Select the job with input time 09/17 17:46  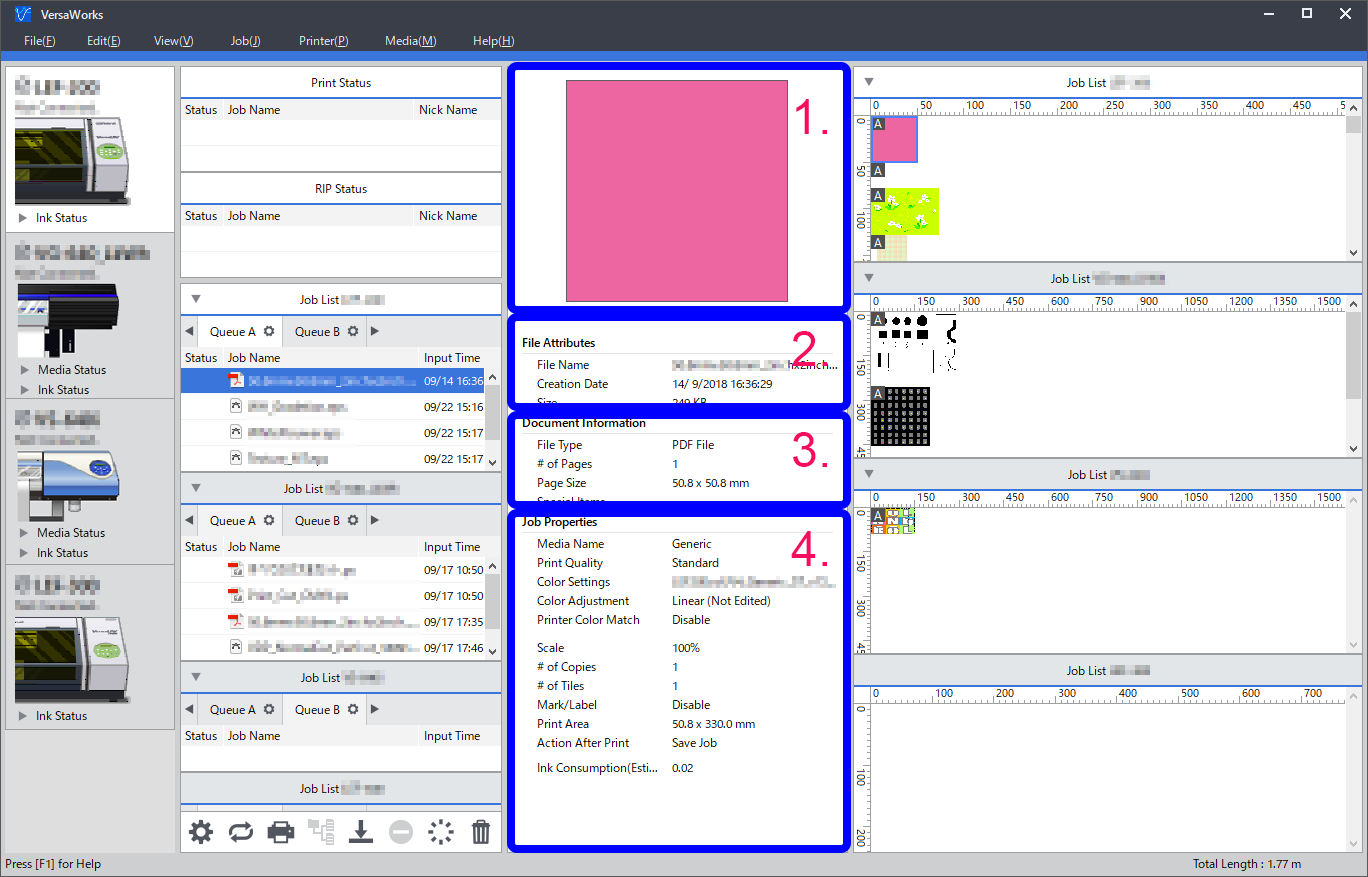point(330,648)
